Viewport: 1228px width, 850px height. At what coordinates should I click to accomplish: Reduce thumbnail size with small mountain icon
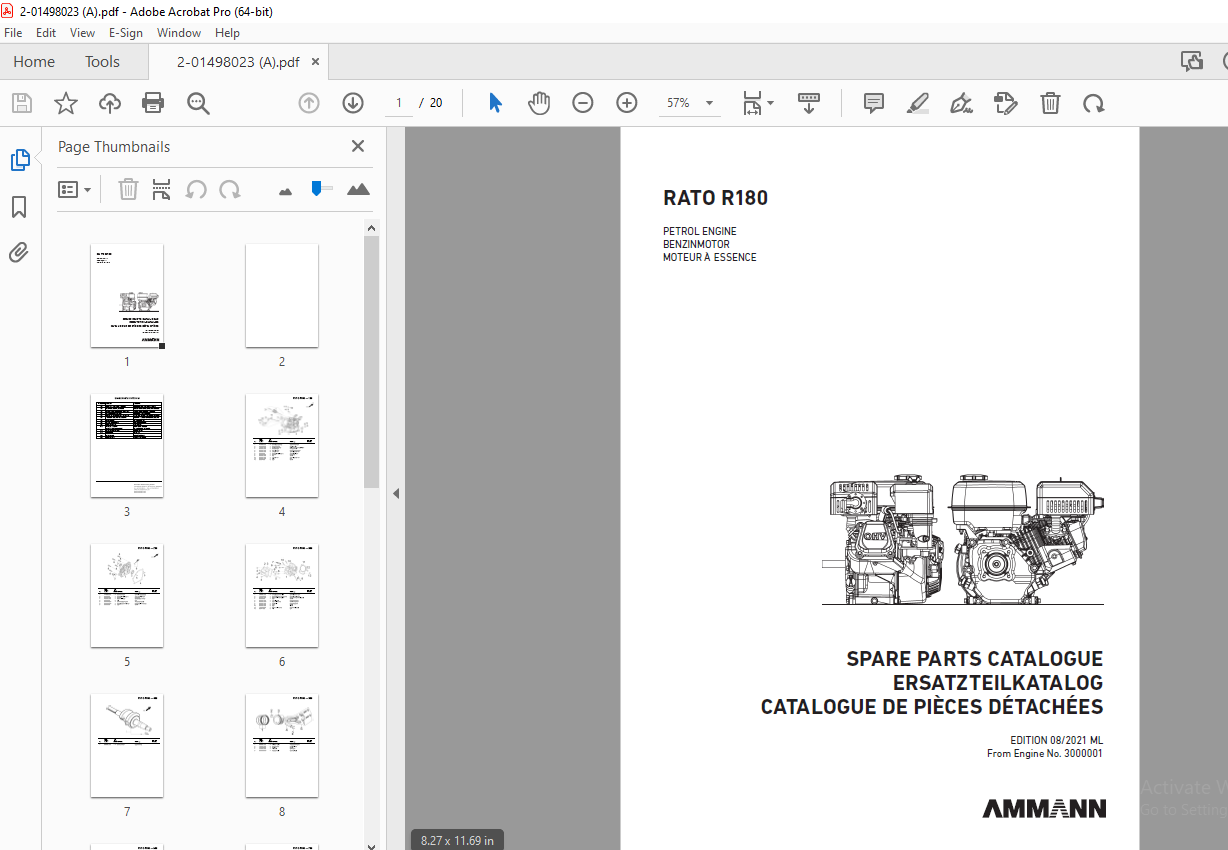coord(286,190)
